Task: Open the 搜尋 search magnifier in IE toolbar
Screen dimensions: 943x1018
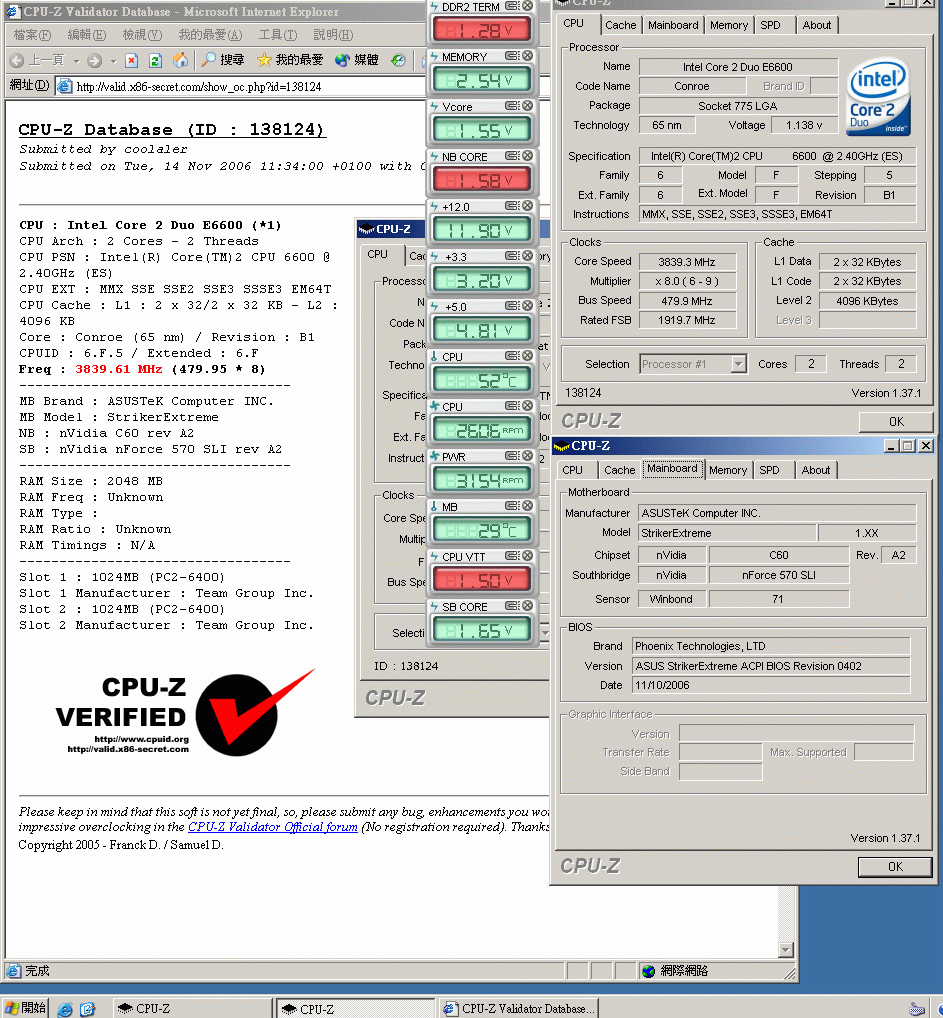Action: pos(223,60)
